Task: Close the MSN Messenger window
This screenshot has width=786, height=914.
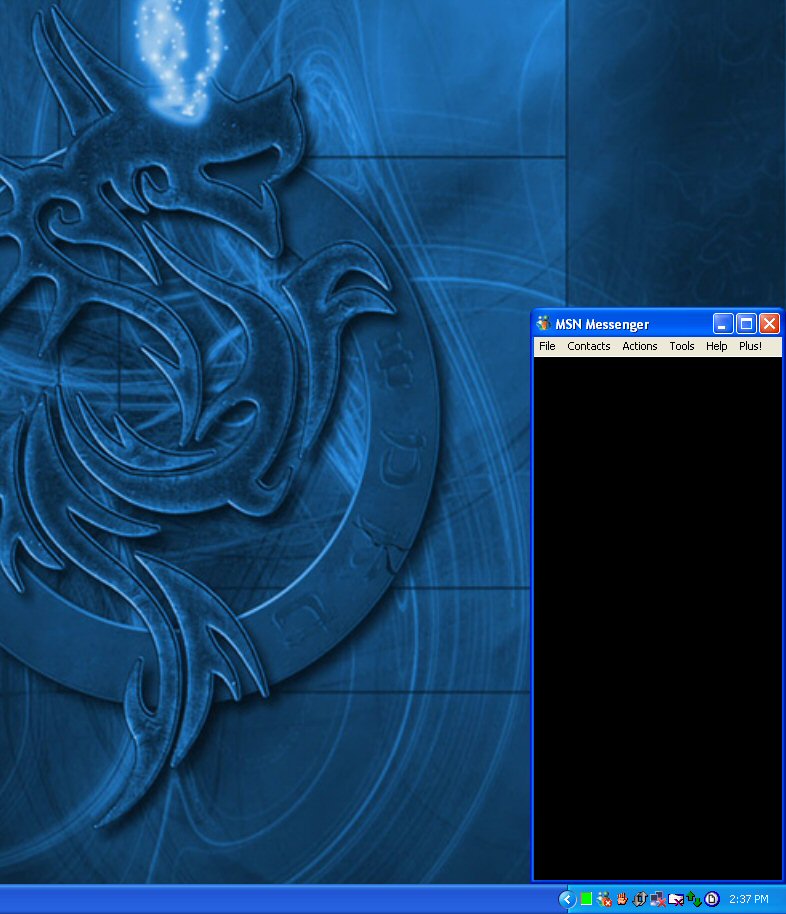Action: pos(769,324)
